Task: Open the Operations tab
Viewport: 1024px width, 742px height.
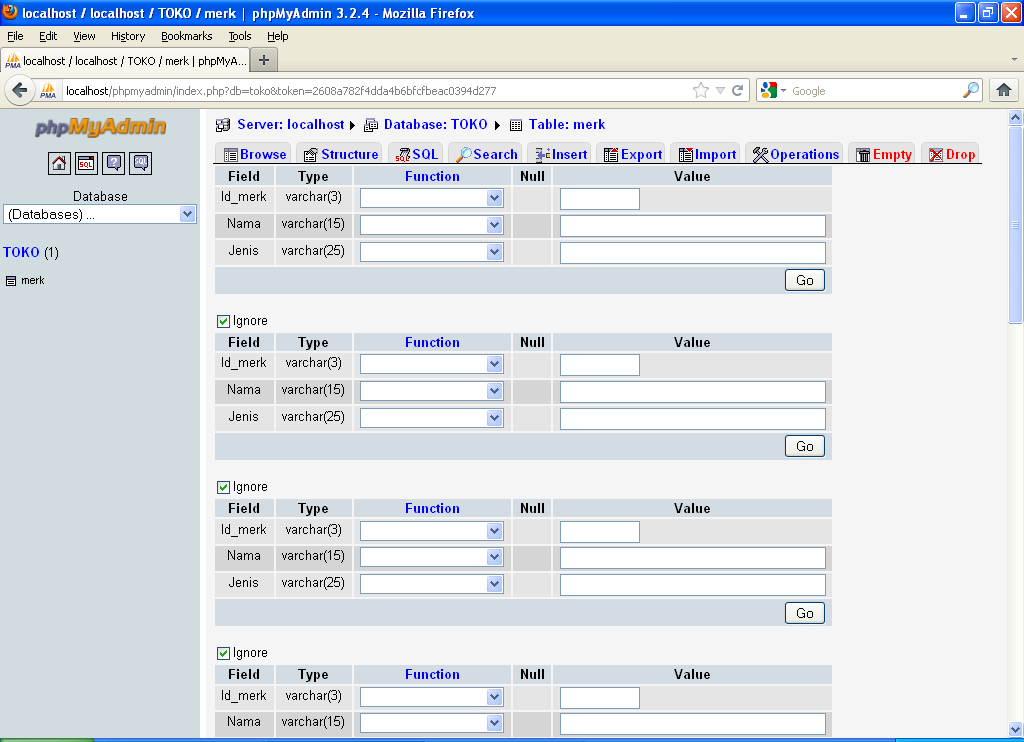Action: (x=795, y=154)
